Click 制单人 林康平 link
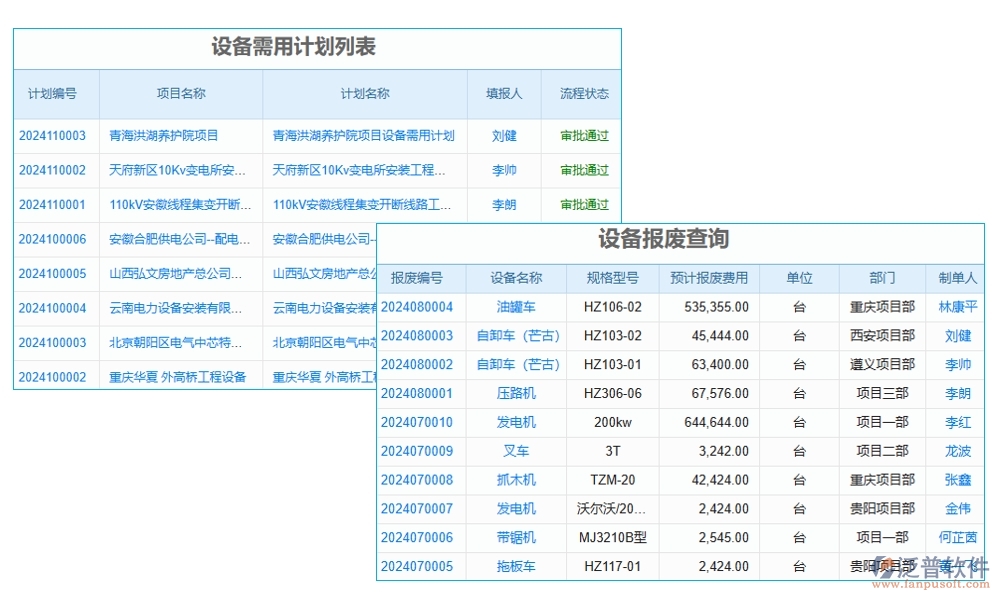Screen dimensions: 1000x600 (958, 307)
